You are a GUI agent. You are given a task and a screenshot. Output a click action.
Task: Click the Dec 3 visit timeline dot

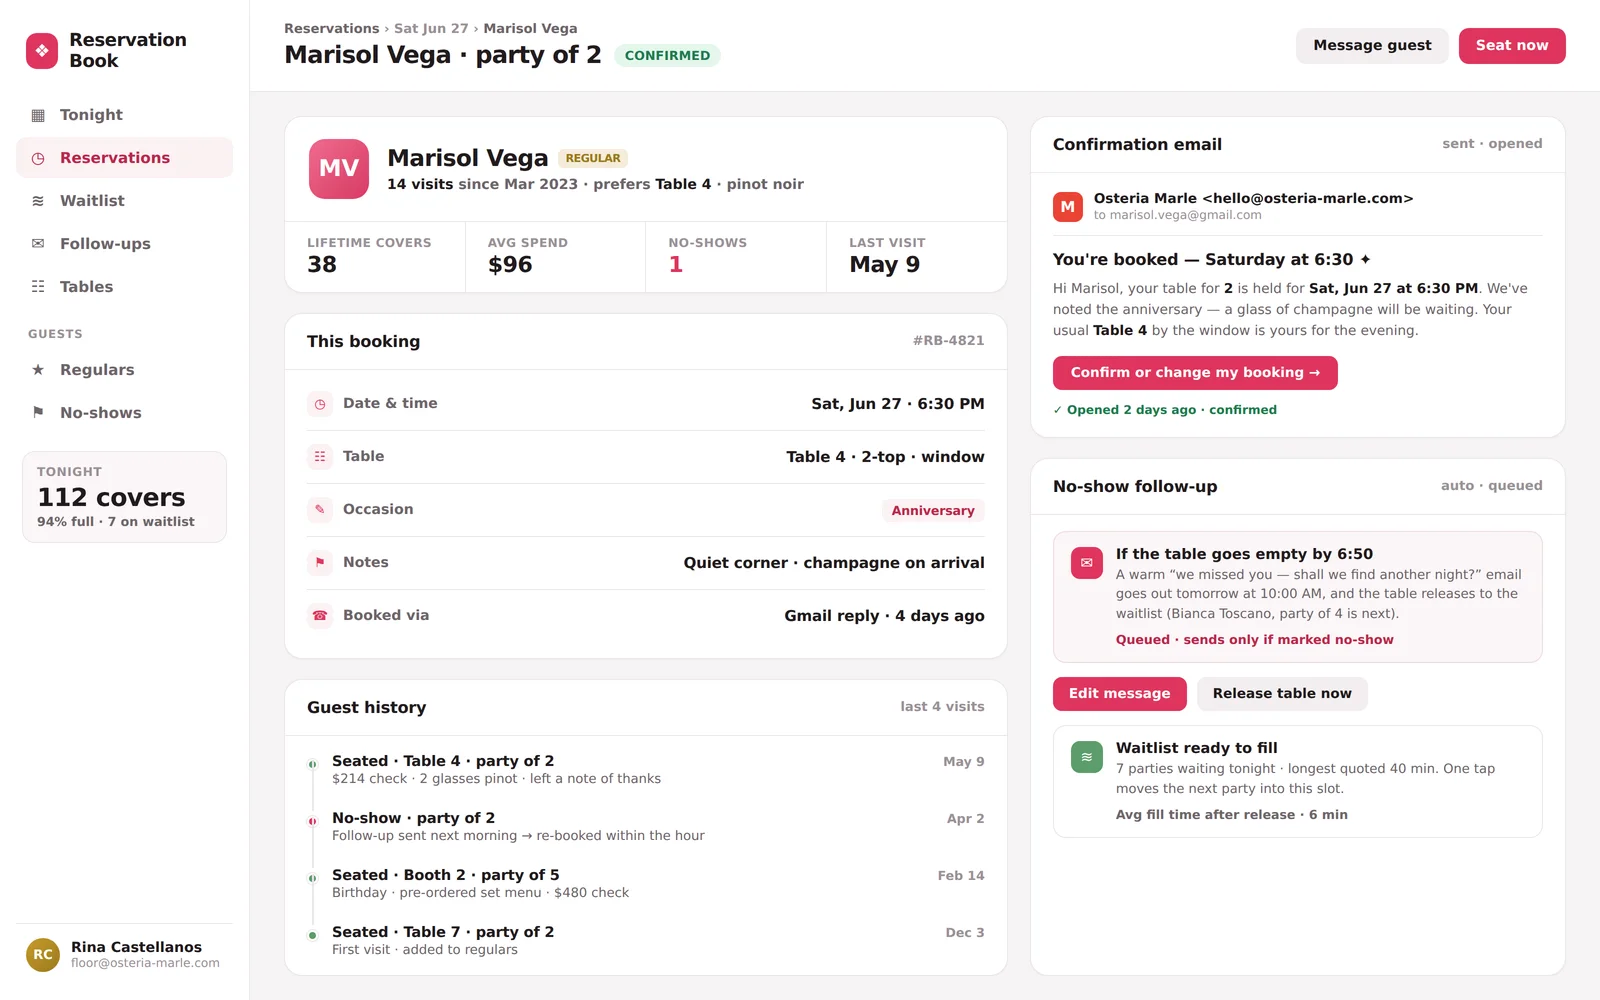312,935
